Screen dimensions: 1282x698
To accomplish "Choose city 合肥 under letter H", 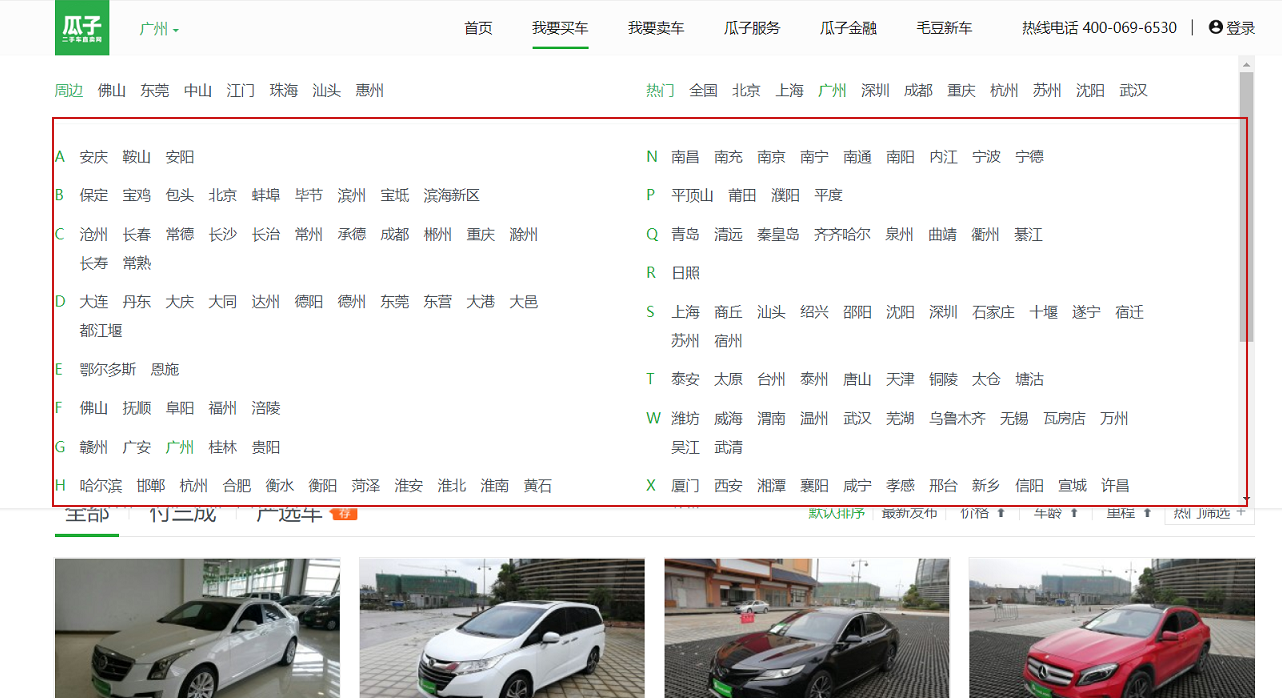I will click(x=237, y=486).
